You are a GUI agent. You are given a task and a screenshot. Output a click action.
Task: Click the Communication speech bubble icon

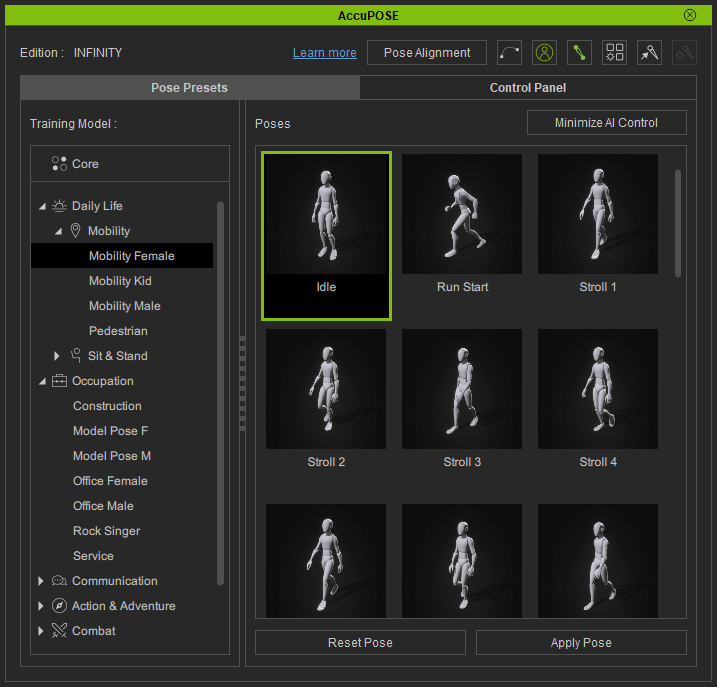click(x=59, y=581)
